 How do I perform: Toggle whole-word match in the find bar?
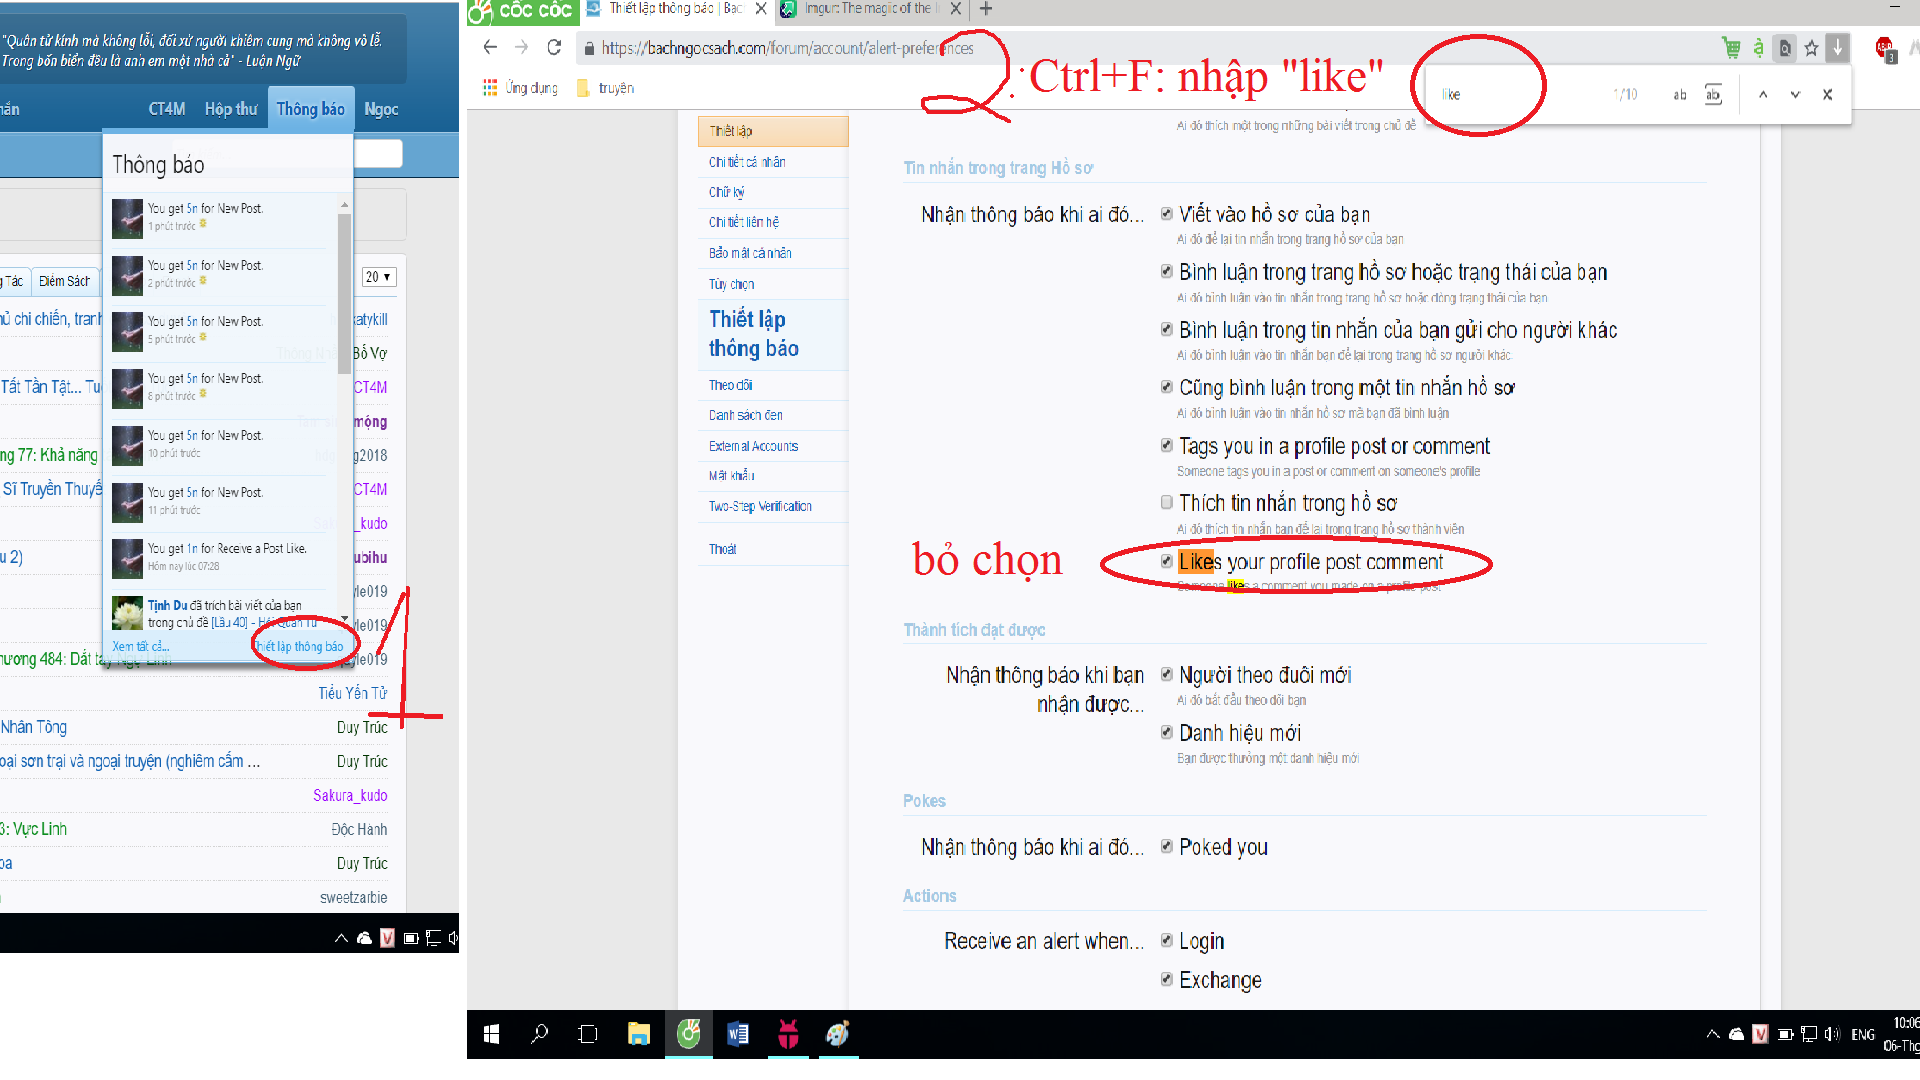click(x=1713, y=94)
